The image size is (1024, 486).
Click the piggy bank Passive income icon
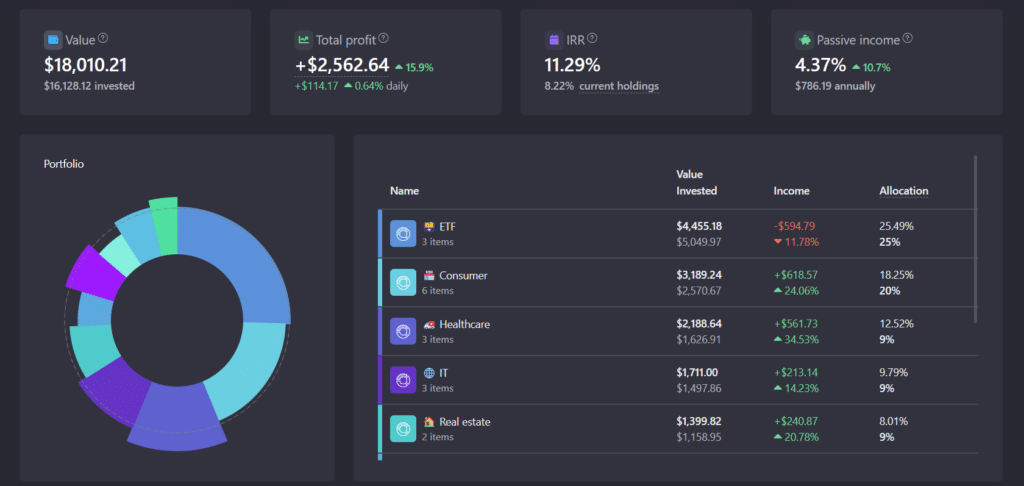pos(805,40)
